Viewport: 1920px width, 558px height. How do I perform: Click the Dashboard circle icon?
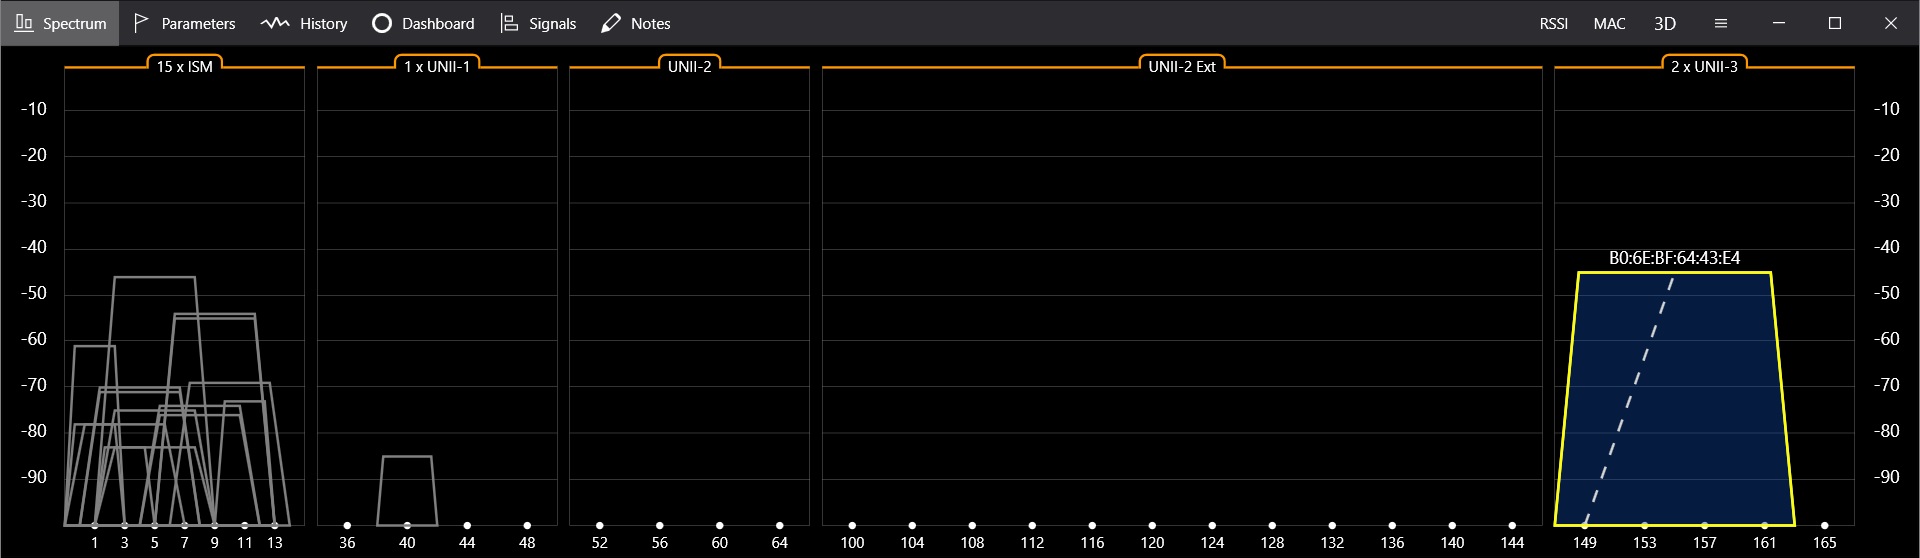tap(382, 23)
